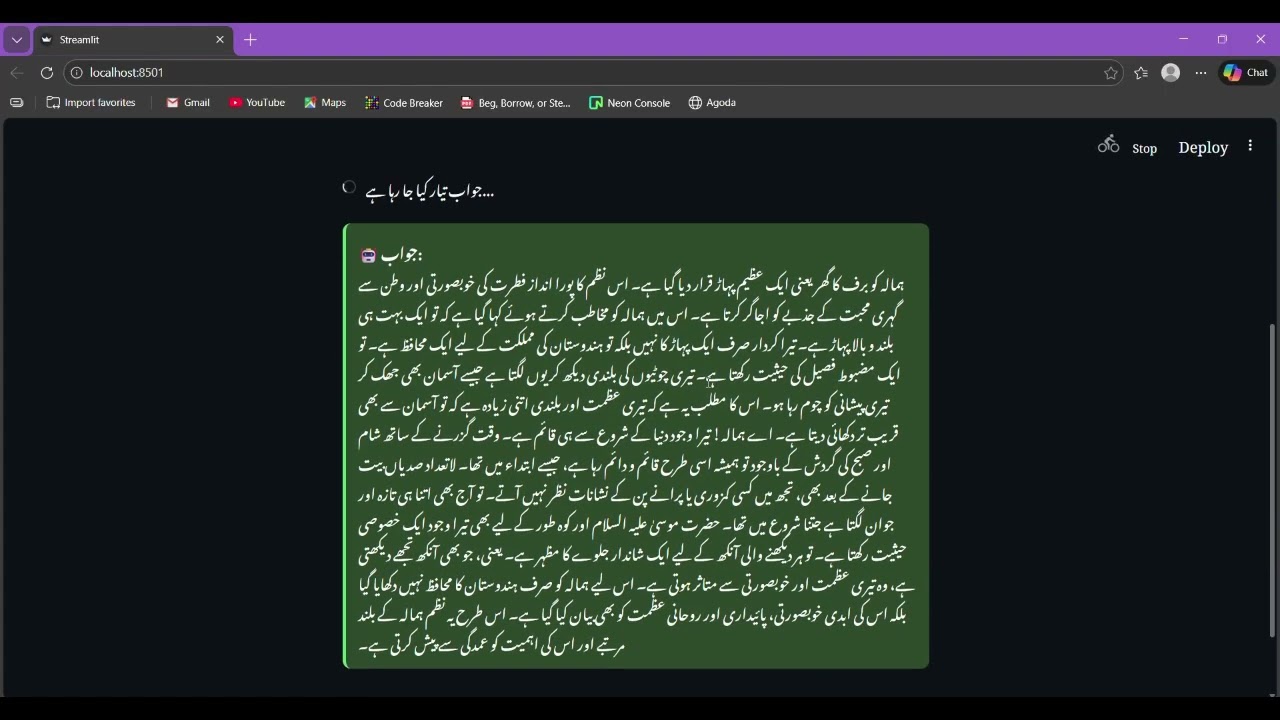The height and width of the screenshot is (720, 1280).
Task: Open Gmail bookmark
Action: tap(187, 103)
